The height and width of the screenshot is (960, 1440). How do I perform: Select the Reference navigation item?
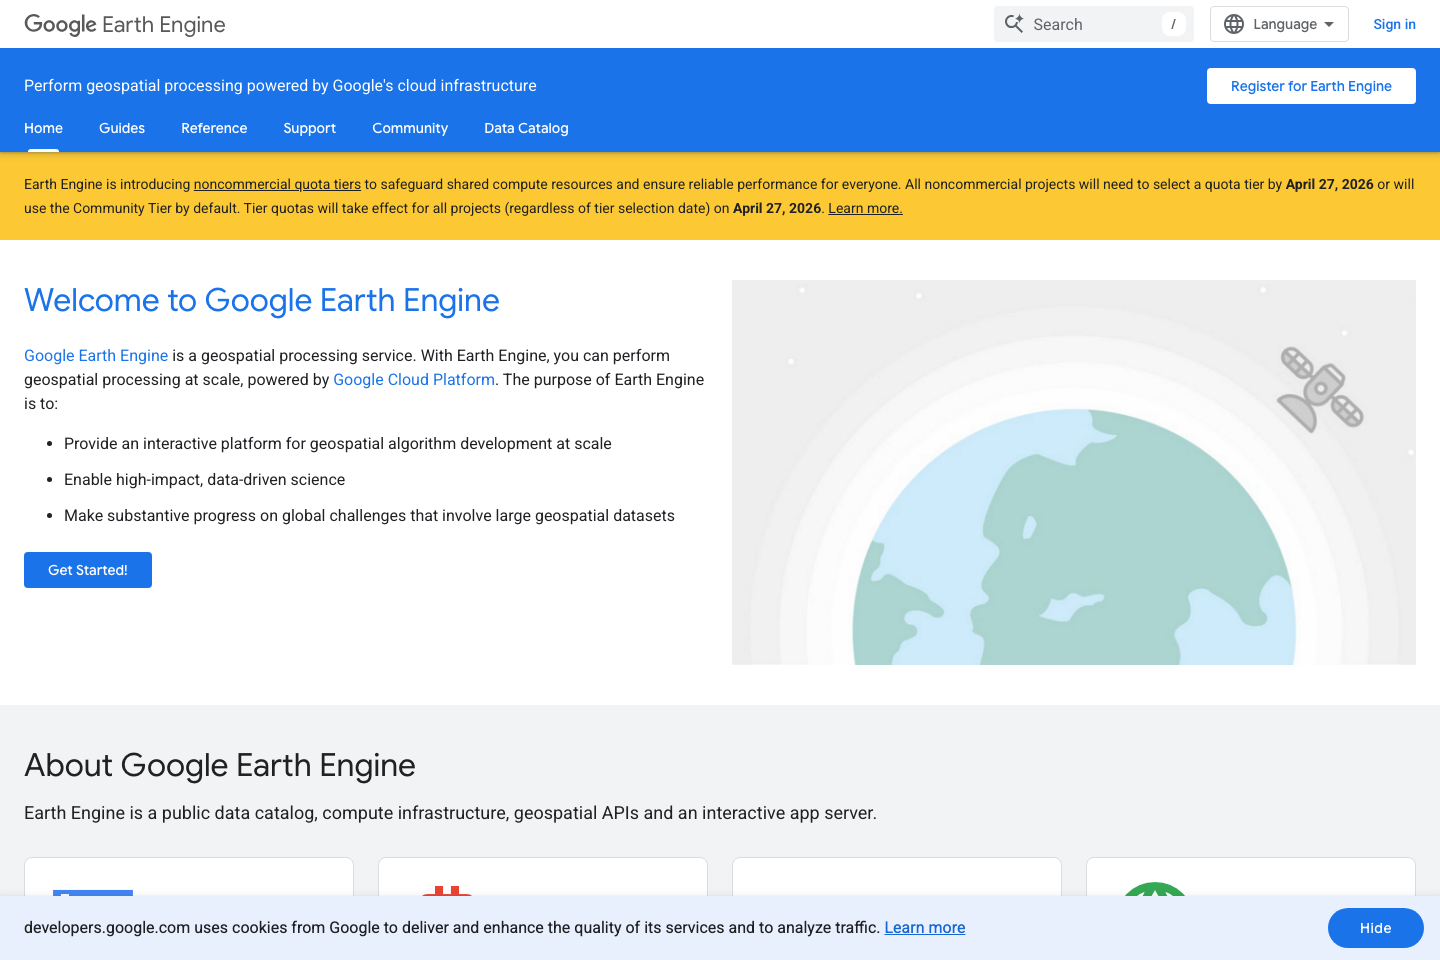tap(214, 128)
